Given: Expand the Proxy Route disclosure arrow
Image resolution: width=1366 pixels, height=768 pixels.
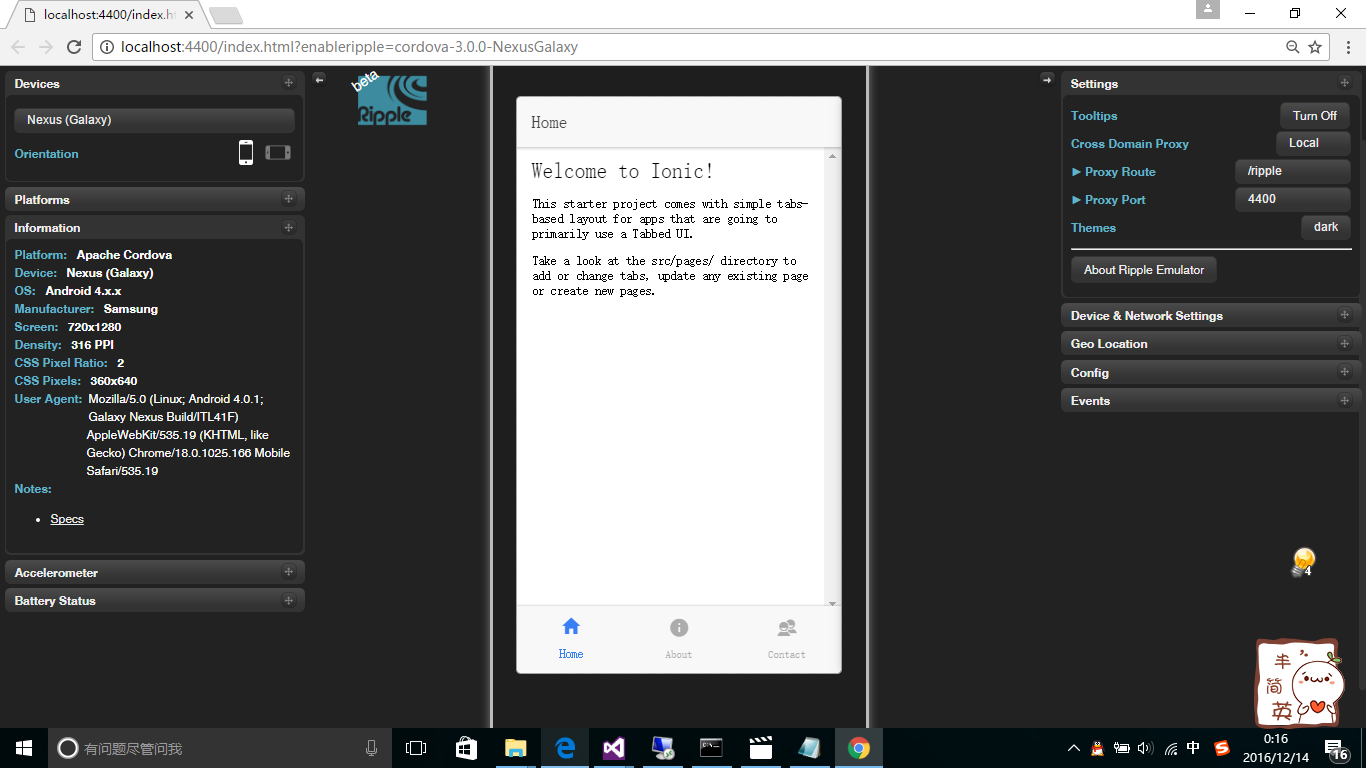Looking at the screenshot, I should point(1076,172).
